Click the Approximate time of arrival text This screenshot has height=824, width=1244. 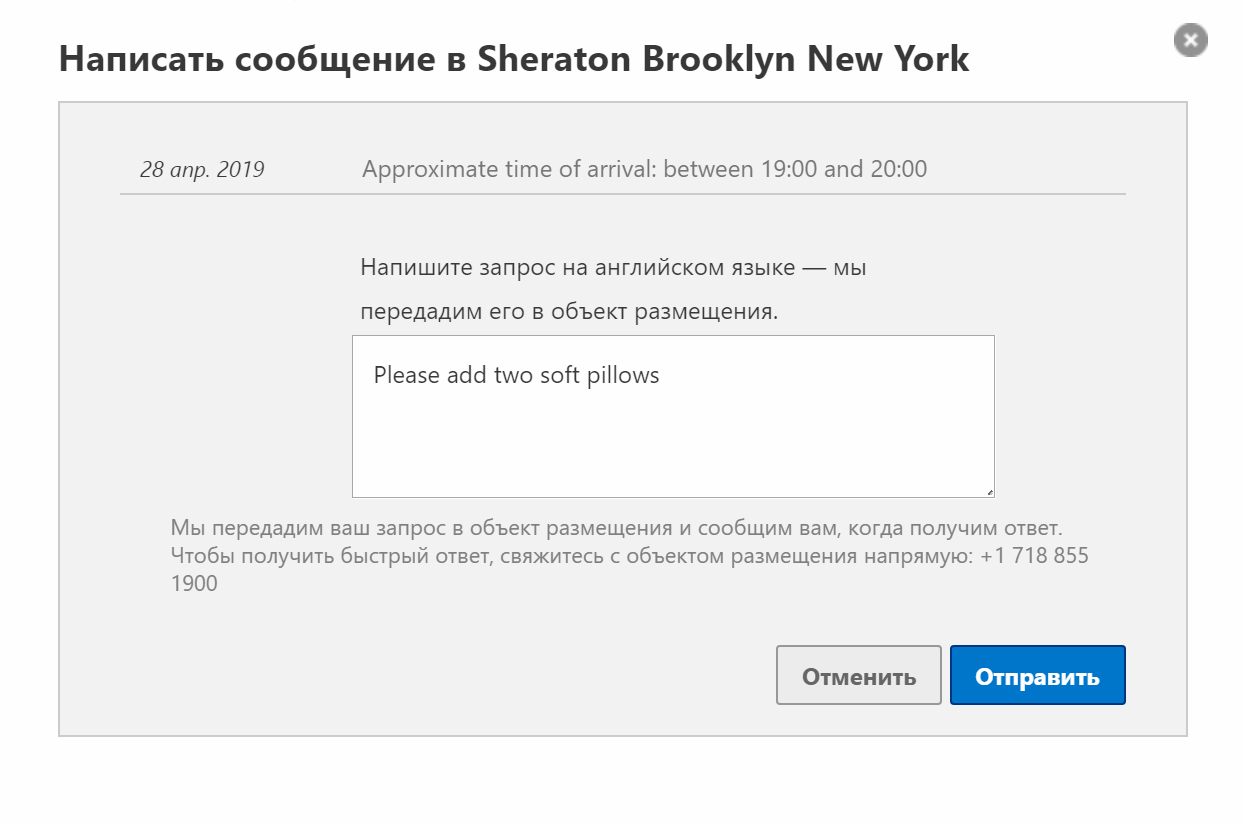tap(644, 169)
